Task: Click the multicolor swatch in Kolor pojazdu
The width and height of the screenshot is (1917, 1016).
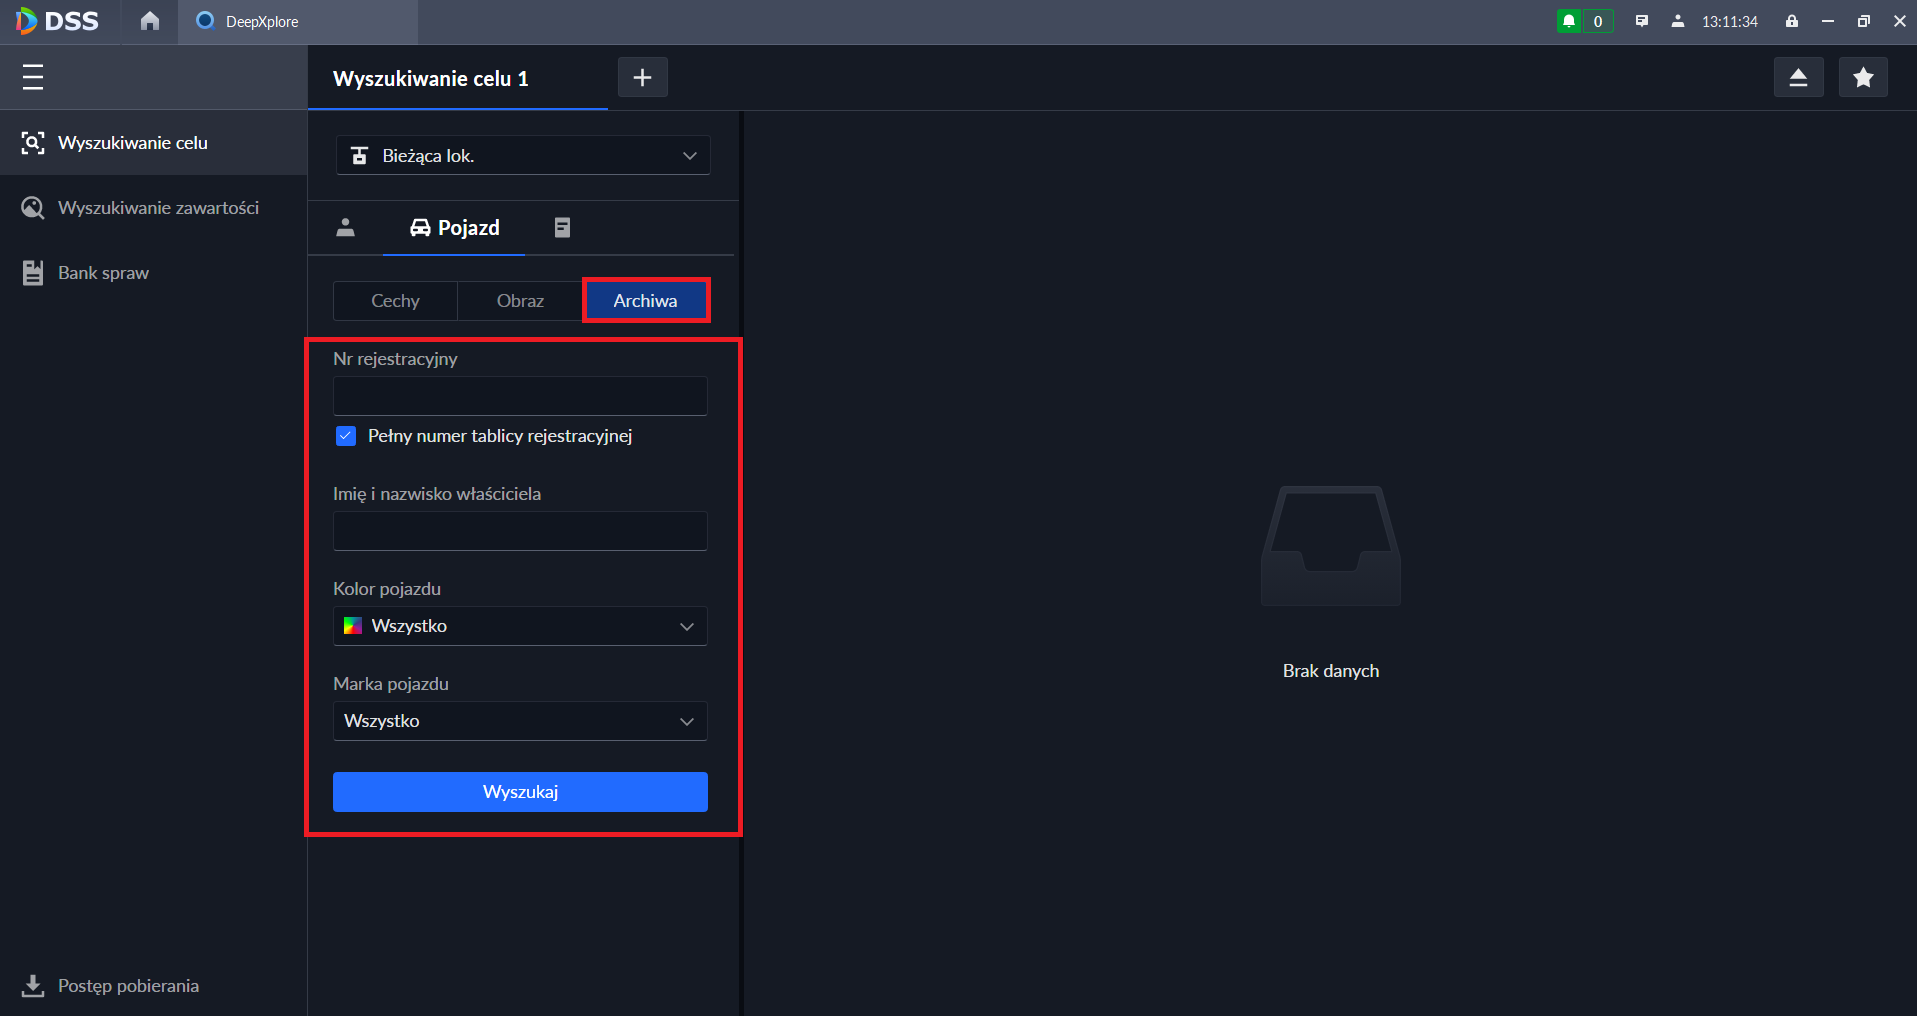Action: [353, 626]
